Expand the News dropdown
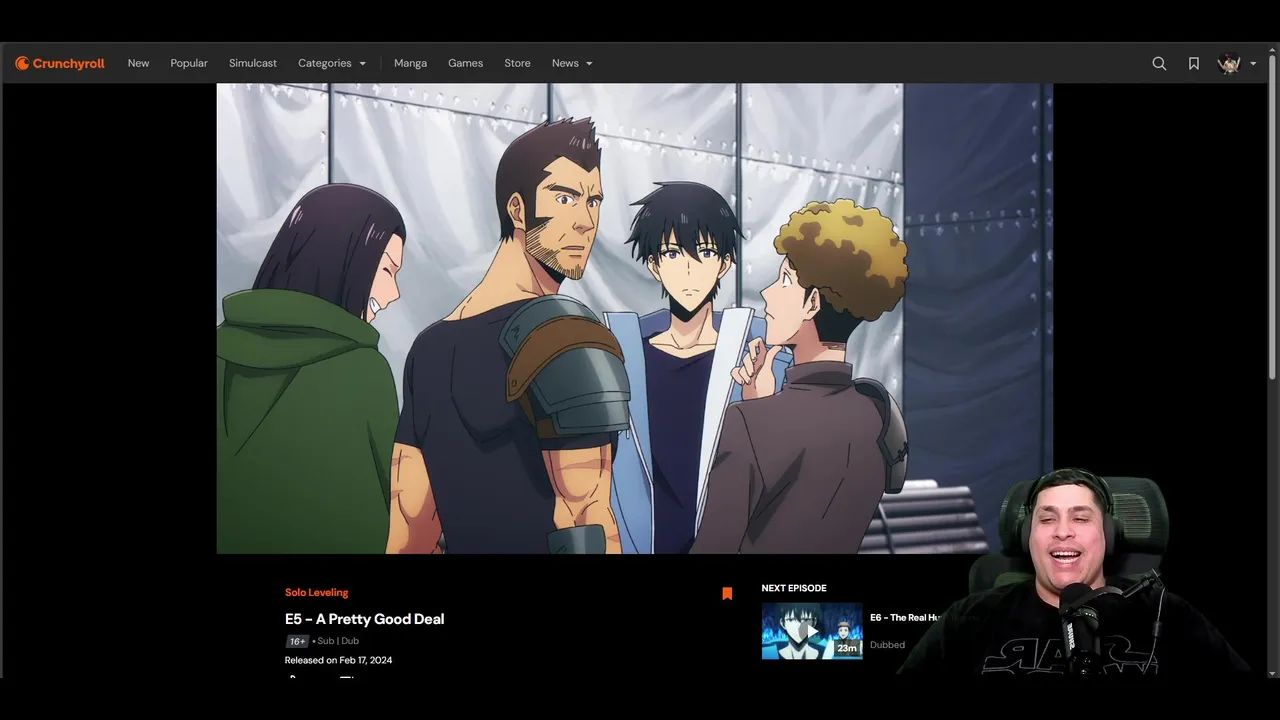The height and width of the screenshot is (720, 1280). click(x=572, y=63)
